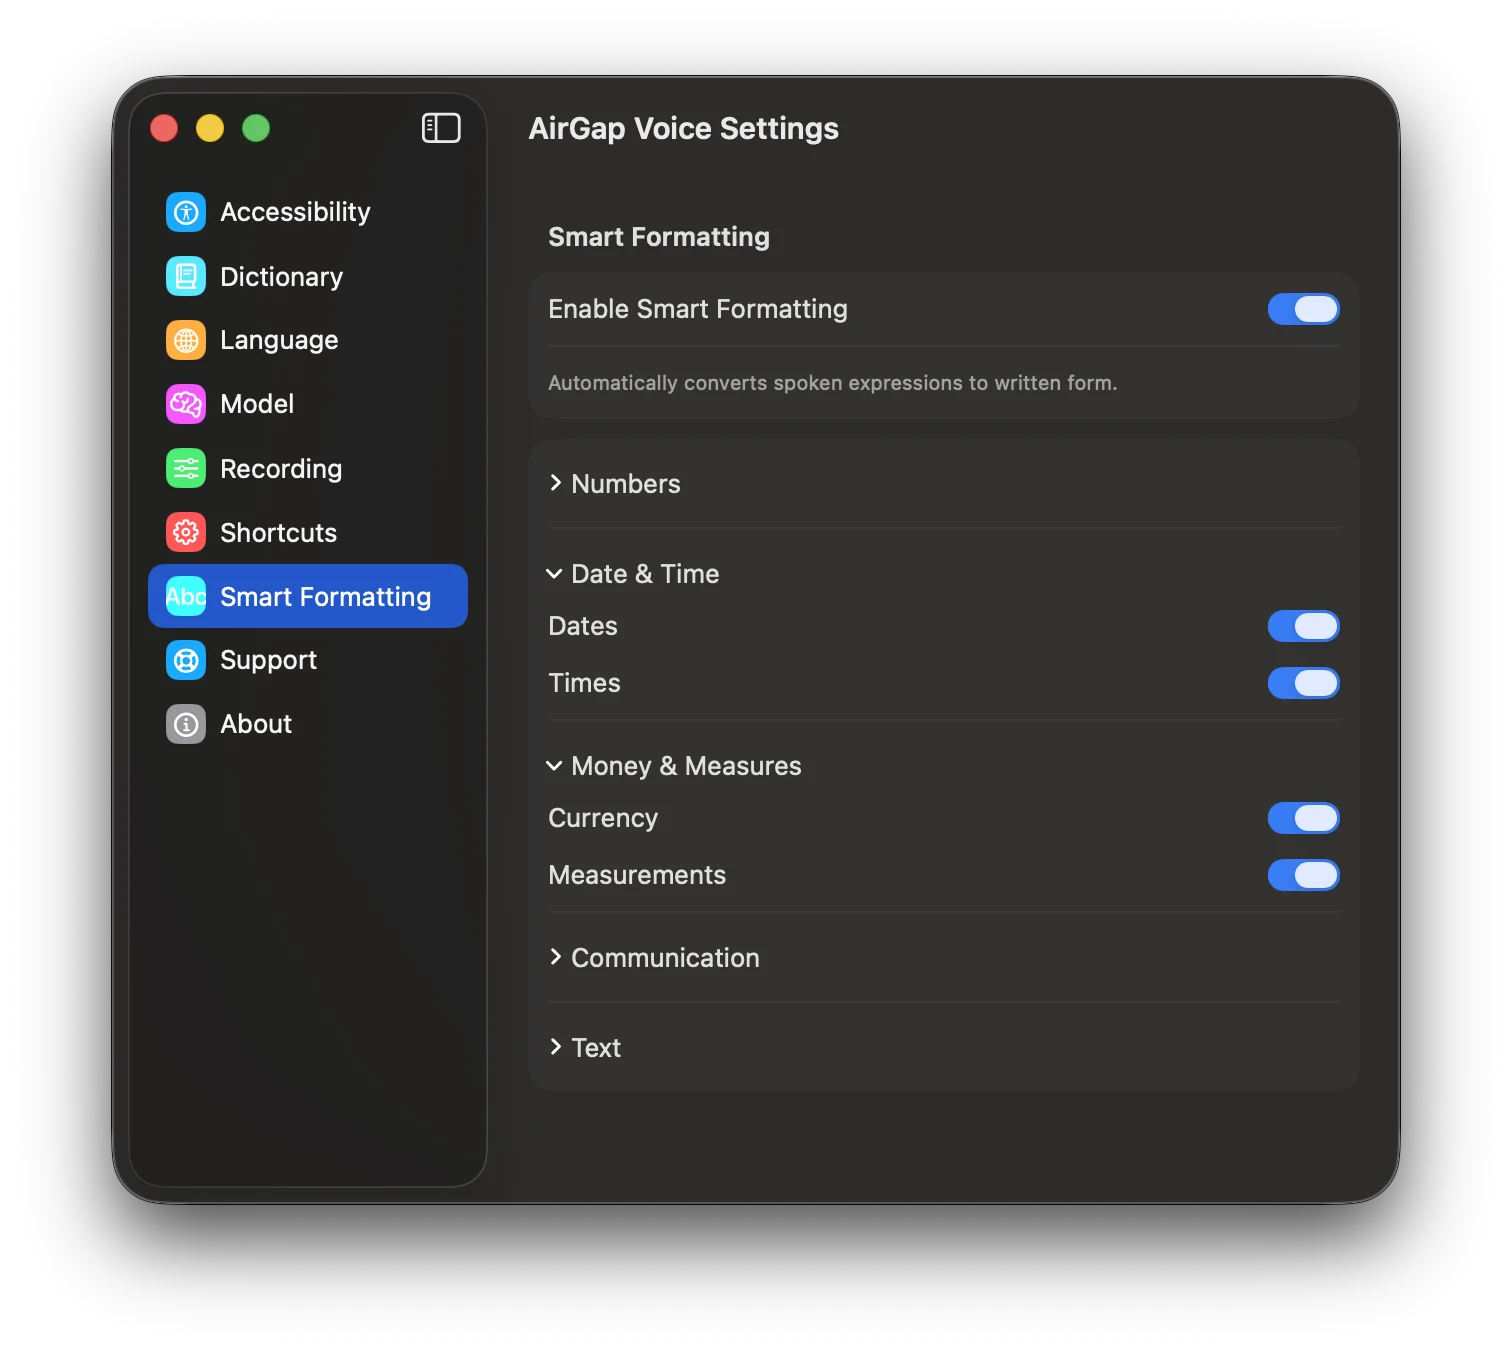This screenshot has height=1352, width=1512.
Task: Click the Model brain icon
Action: [x=186, y=404]
